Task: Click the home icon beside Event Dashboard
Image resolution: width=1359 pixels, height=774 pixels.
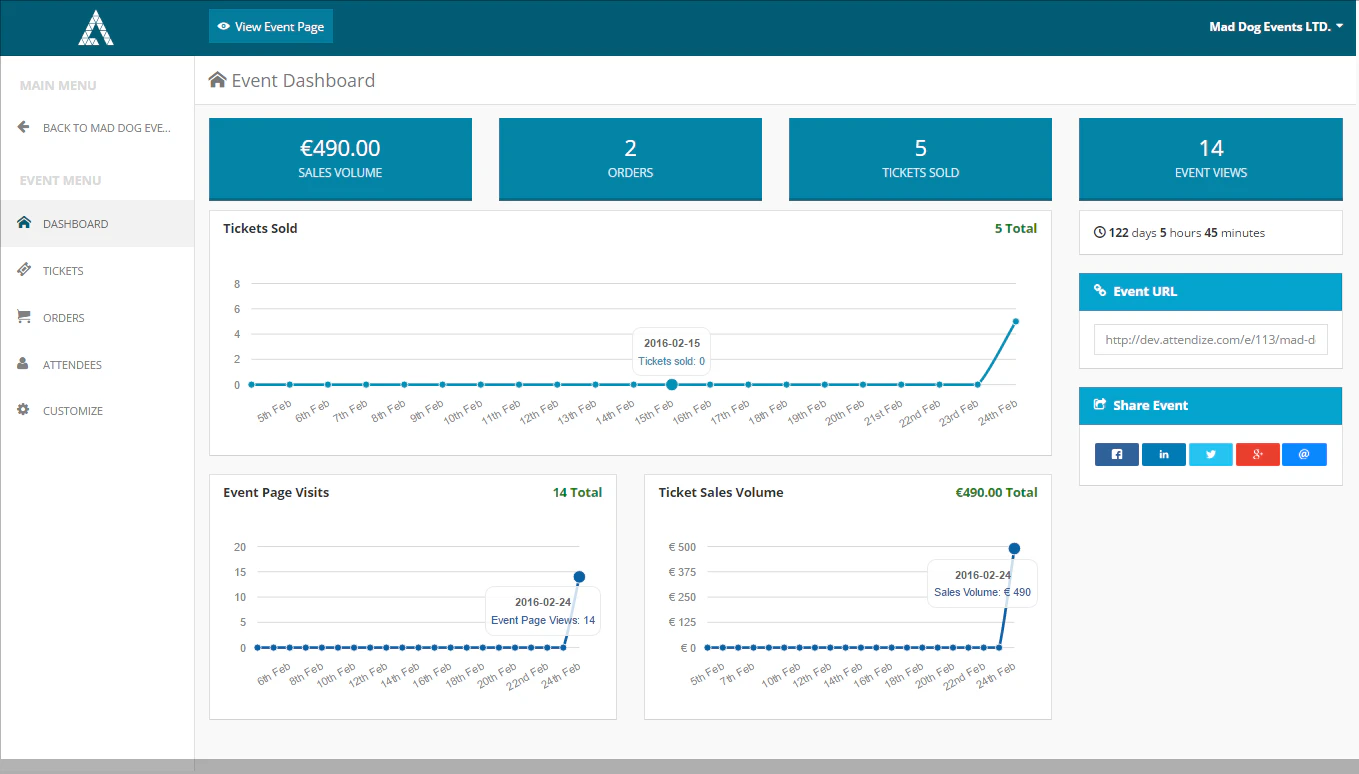Action: click(x=217, y=80)
